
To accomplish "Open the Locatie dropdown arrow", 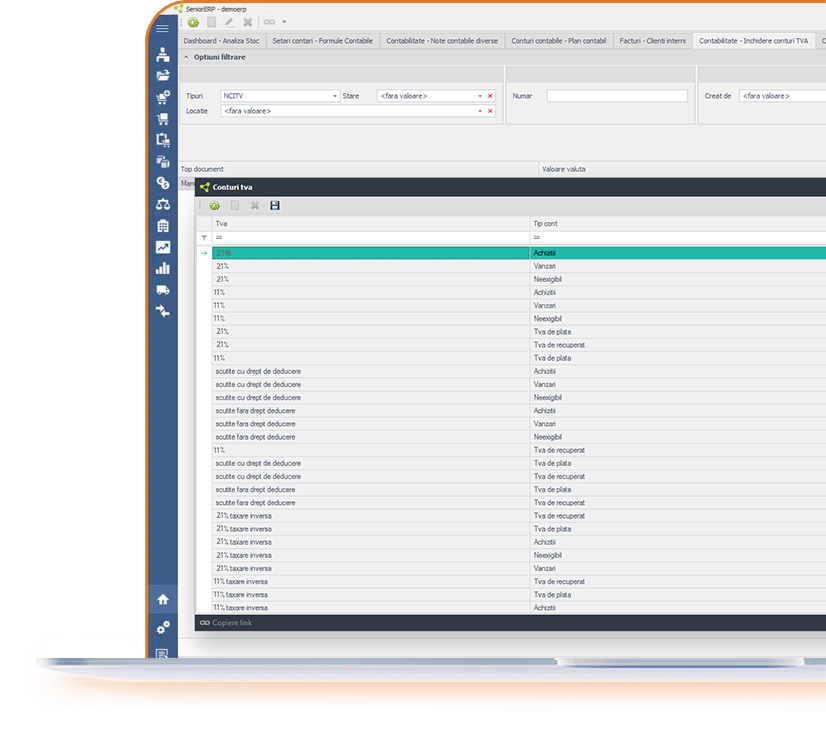I will [478, 111].
